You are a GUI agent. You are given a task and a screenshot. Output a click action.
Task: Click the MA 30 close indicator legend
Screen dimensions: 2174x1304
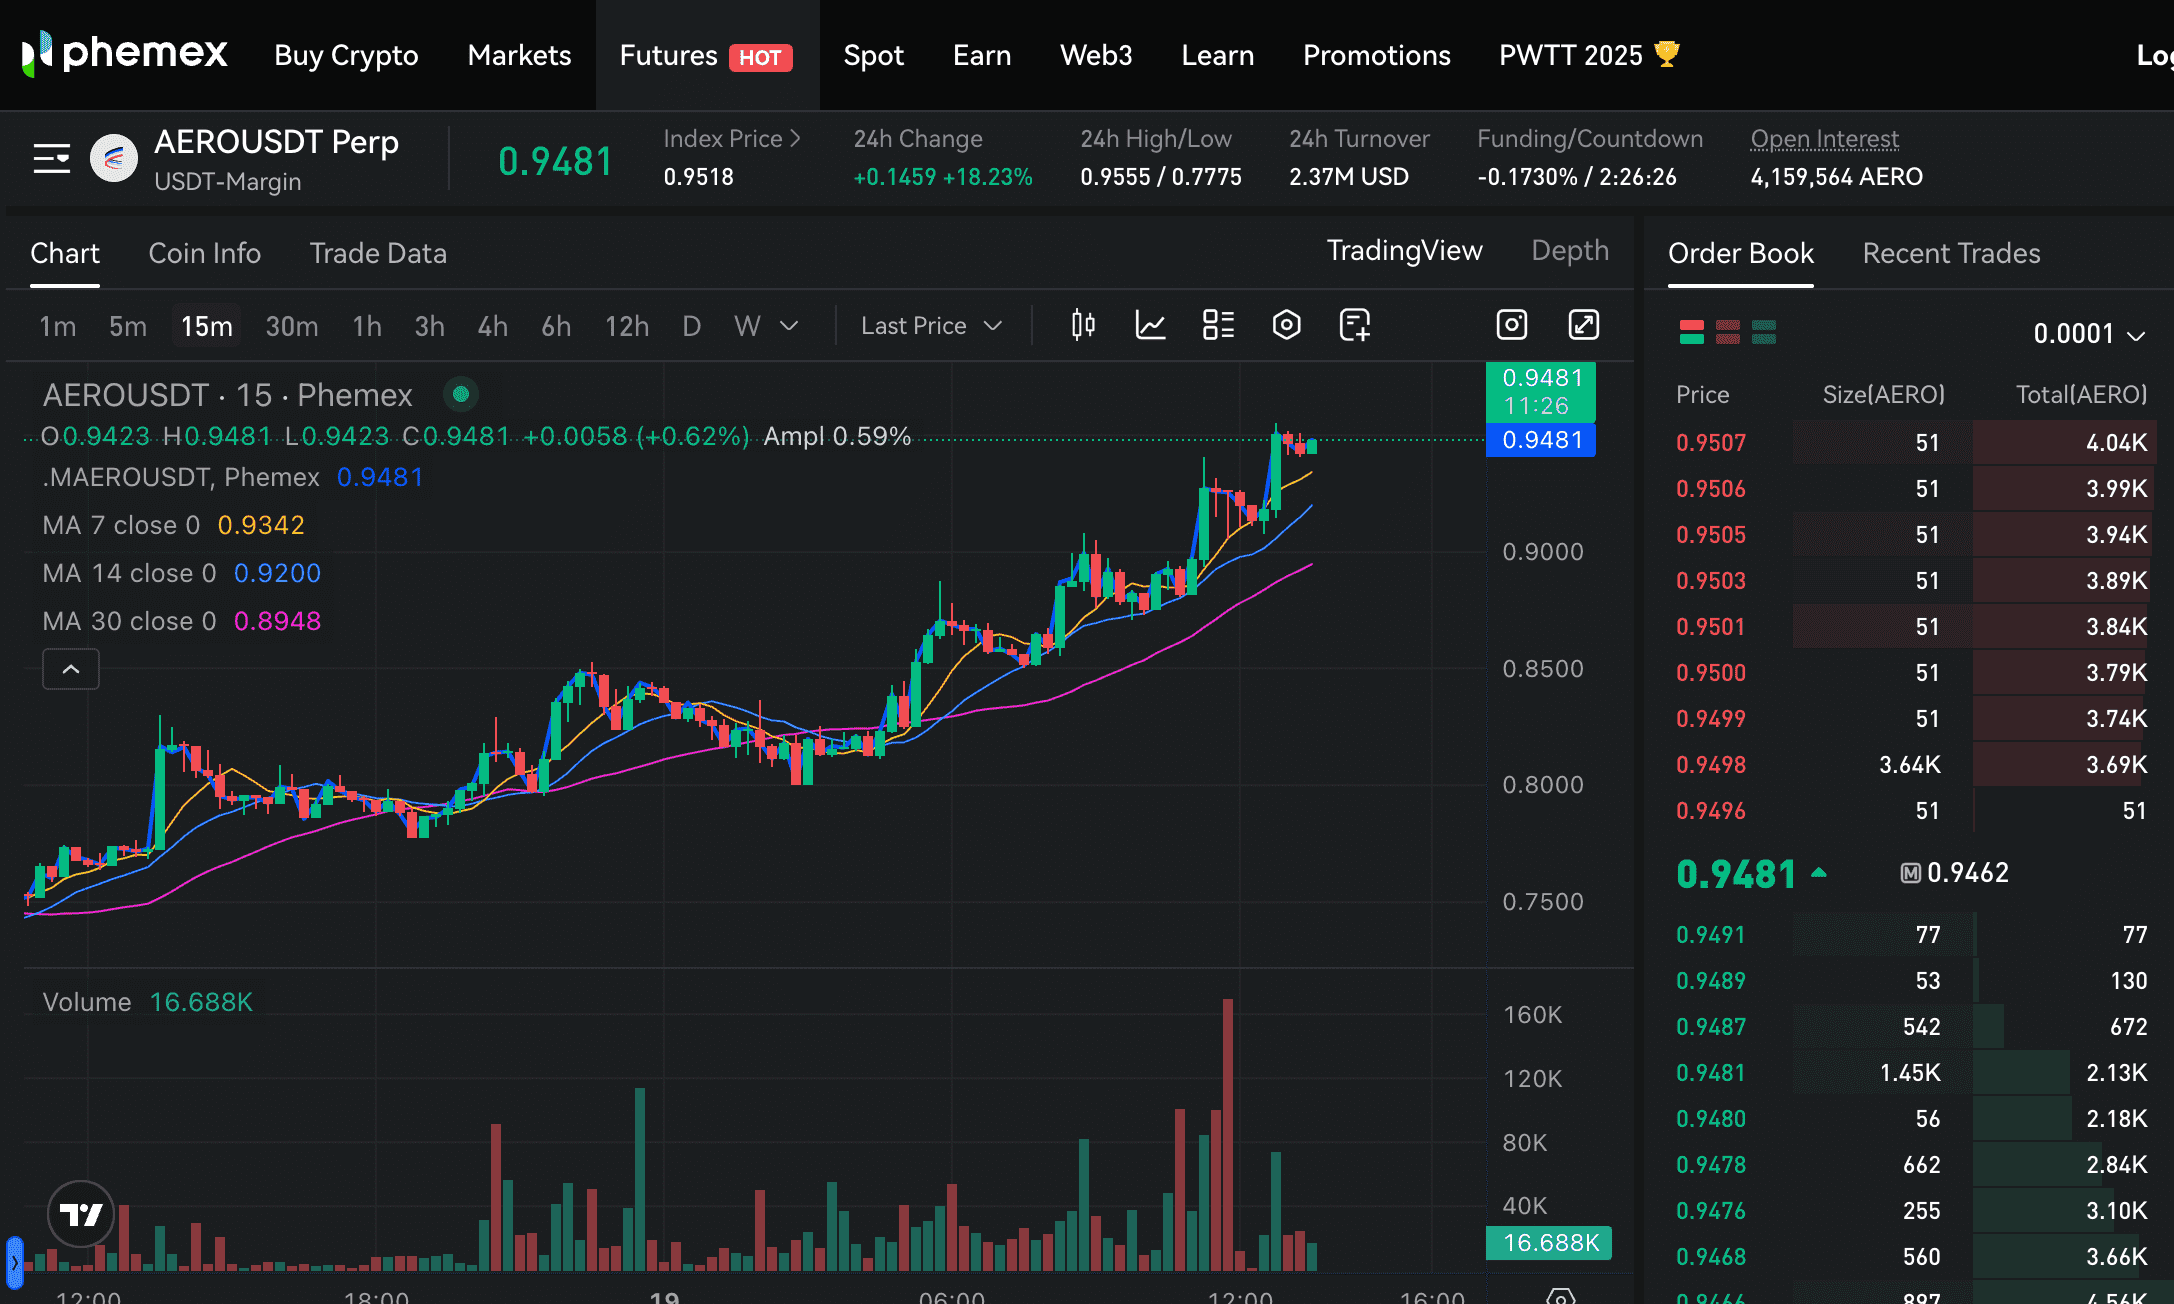(x=182, y=621)
